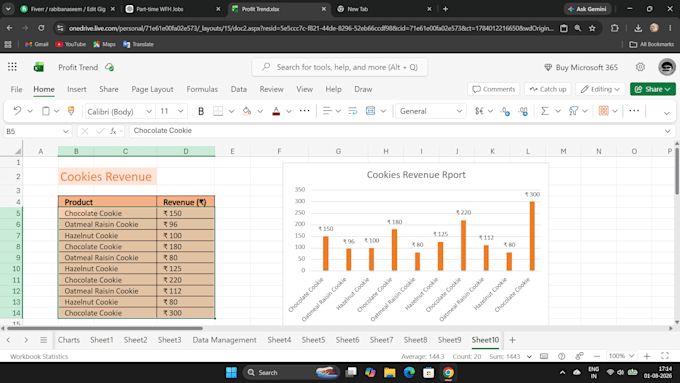The width and height of the screenshot is (680, 383).
Task: Select the Format Painter icon
Action: coord(71,111)
